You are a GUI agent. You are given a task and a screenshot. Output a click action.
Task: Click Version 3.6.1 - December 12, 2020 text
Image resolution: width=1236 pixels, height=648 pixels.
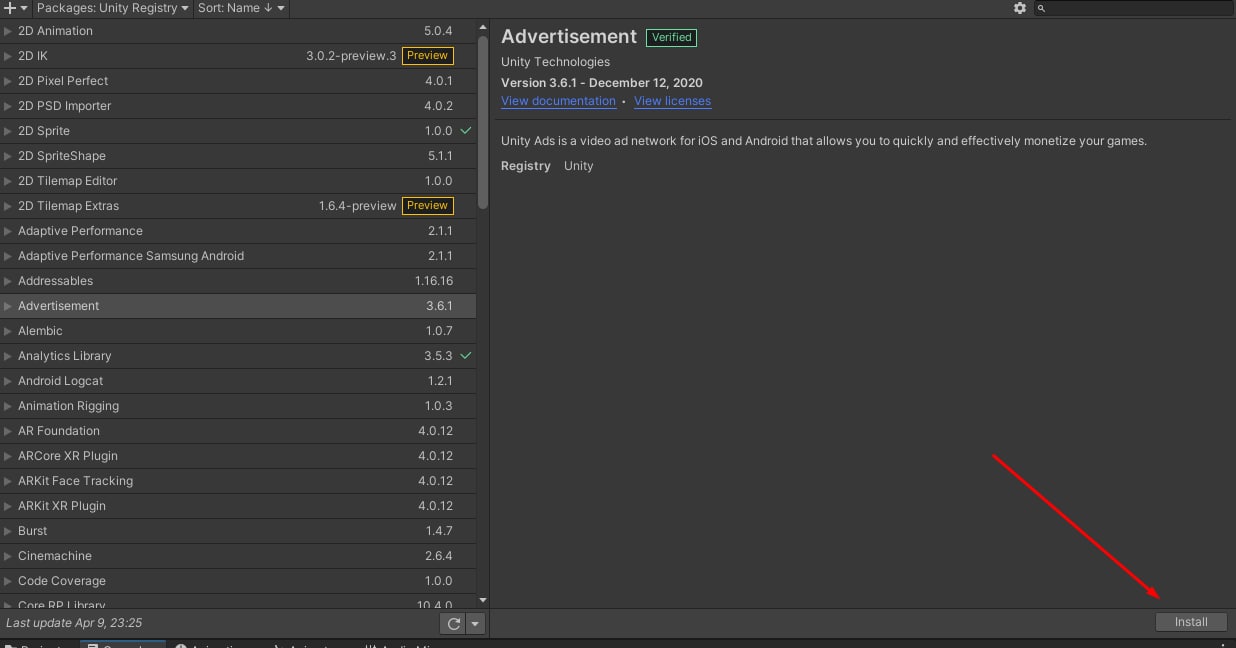coord(602,83)
